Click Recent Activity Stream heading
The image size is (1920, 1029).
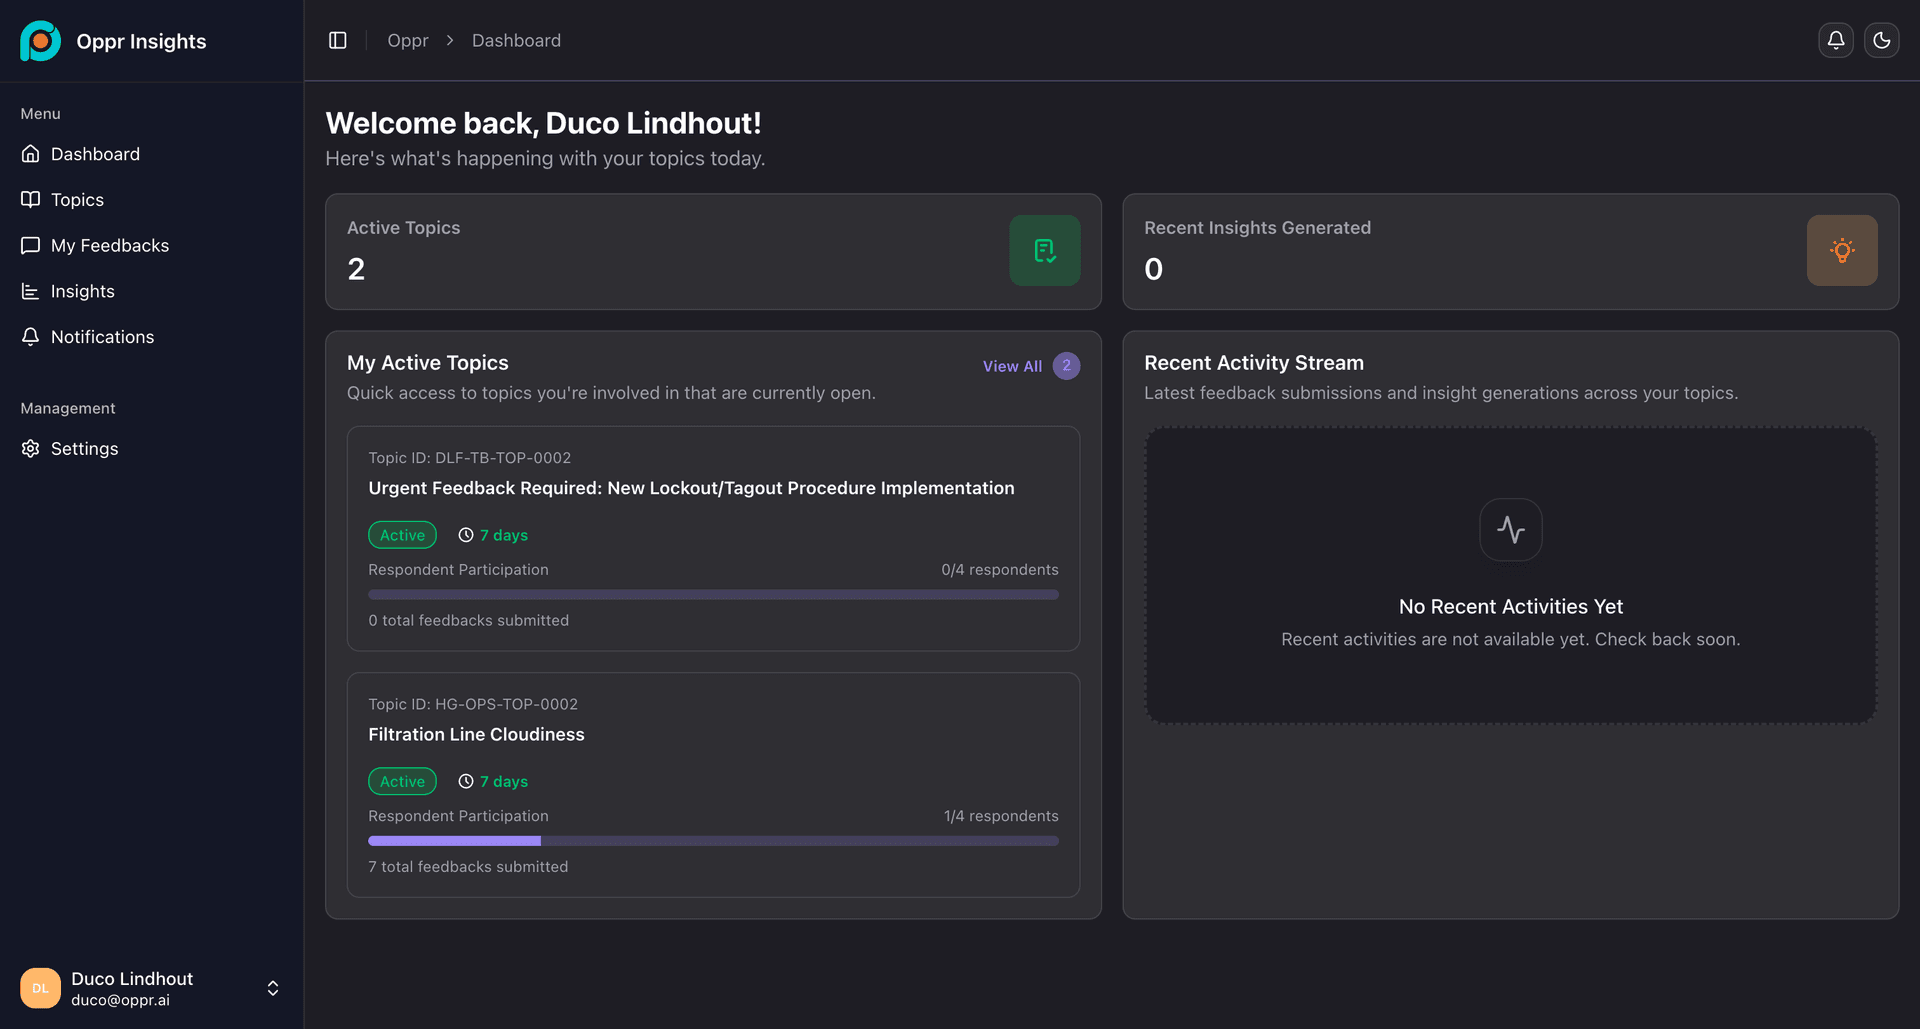[1253, 363]
